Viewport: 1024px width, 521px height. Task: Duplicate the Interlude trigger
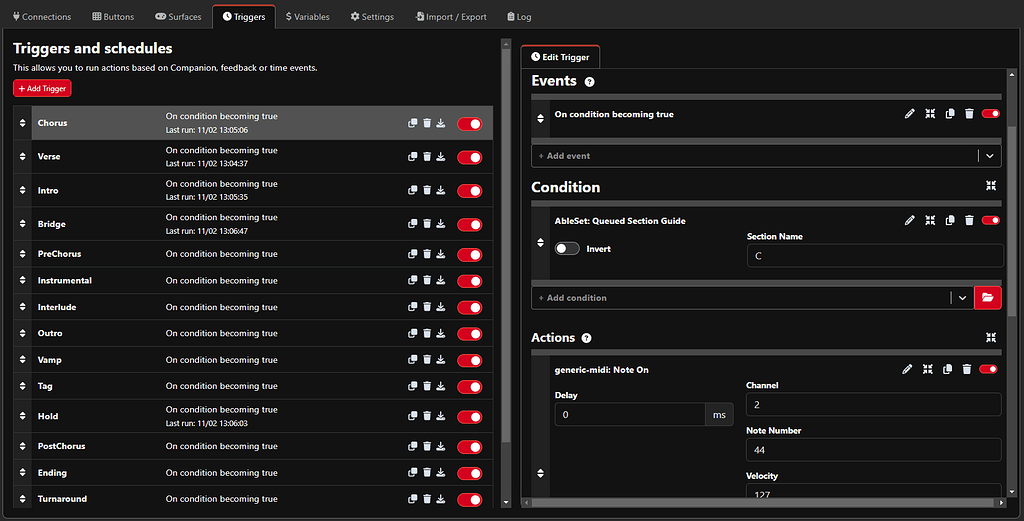point(412,307)
